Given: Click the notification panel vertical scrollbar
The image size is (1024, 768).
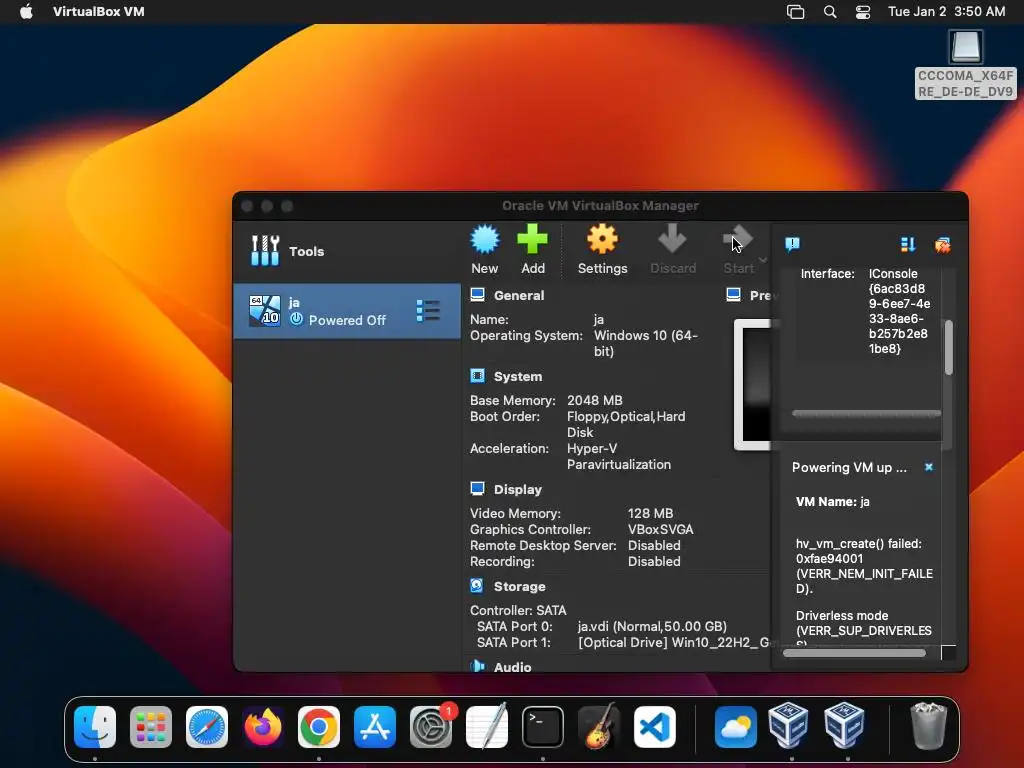Looking at the screenshot, I should (948, 347).
